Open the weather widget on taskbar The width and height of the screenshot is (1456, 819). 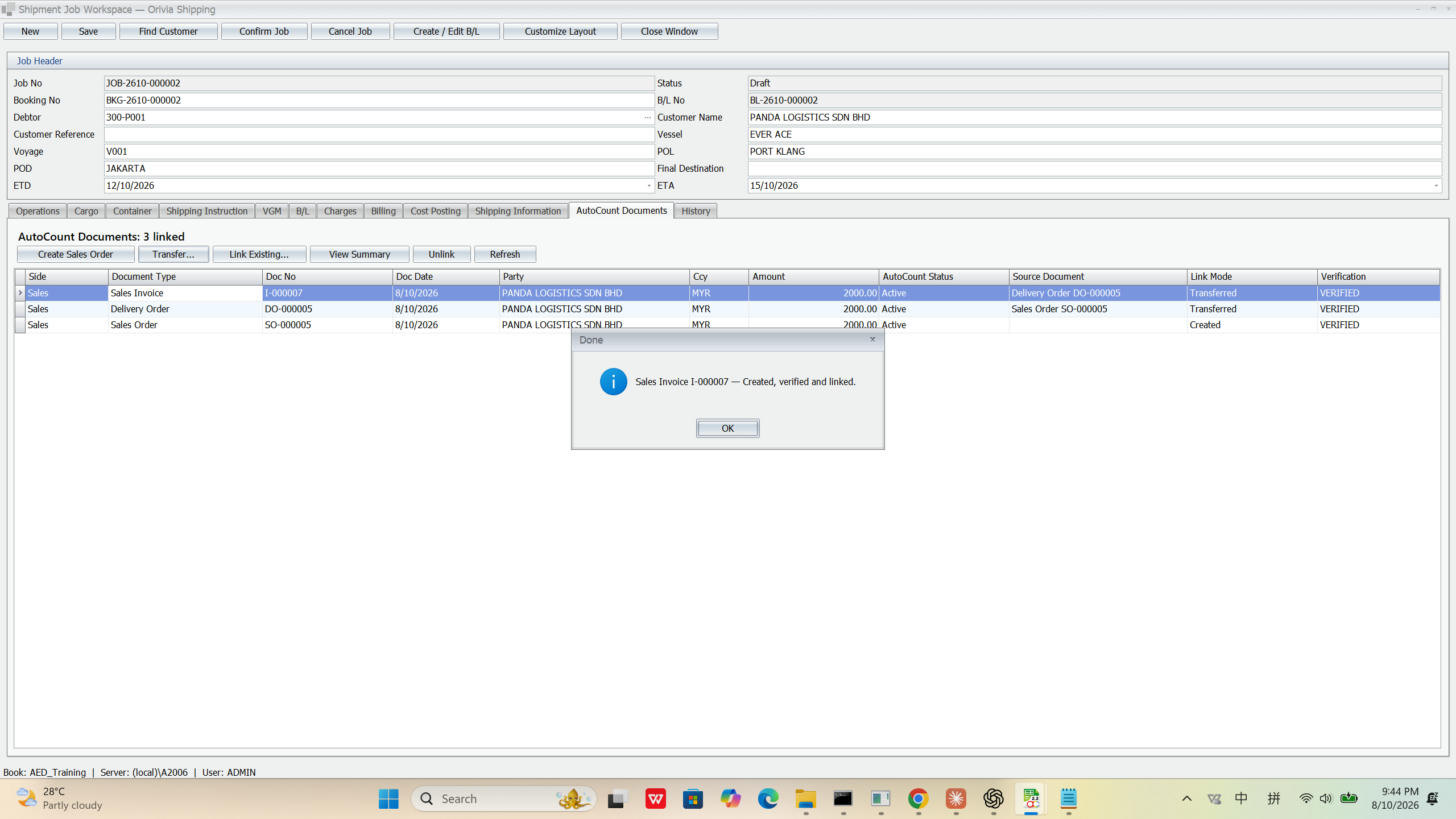[x=60, y=798]
